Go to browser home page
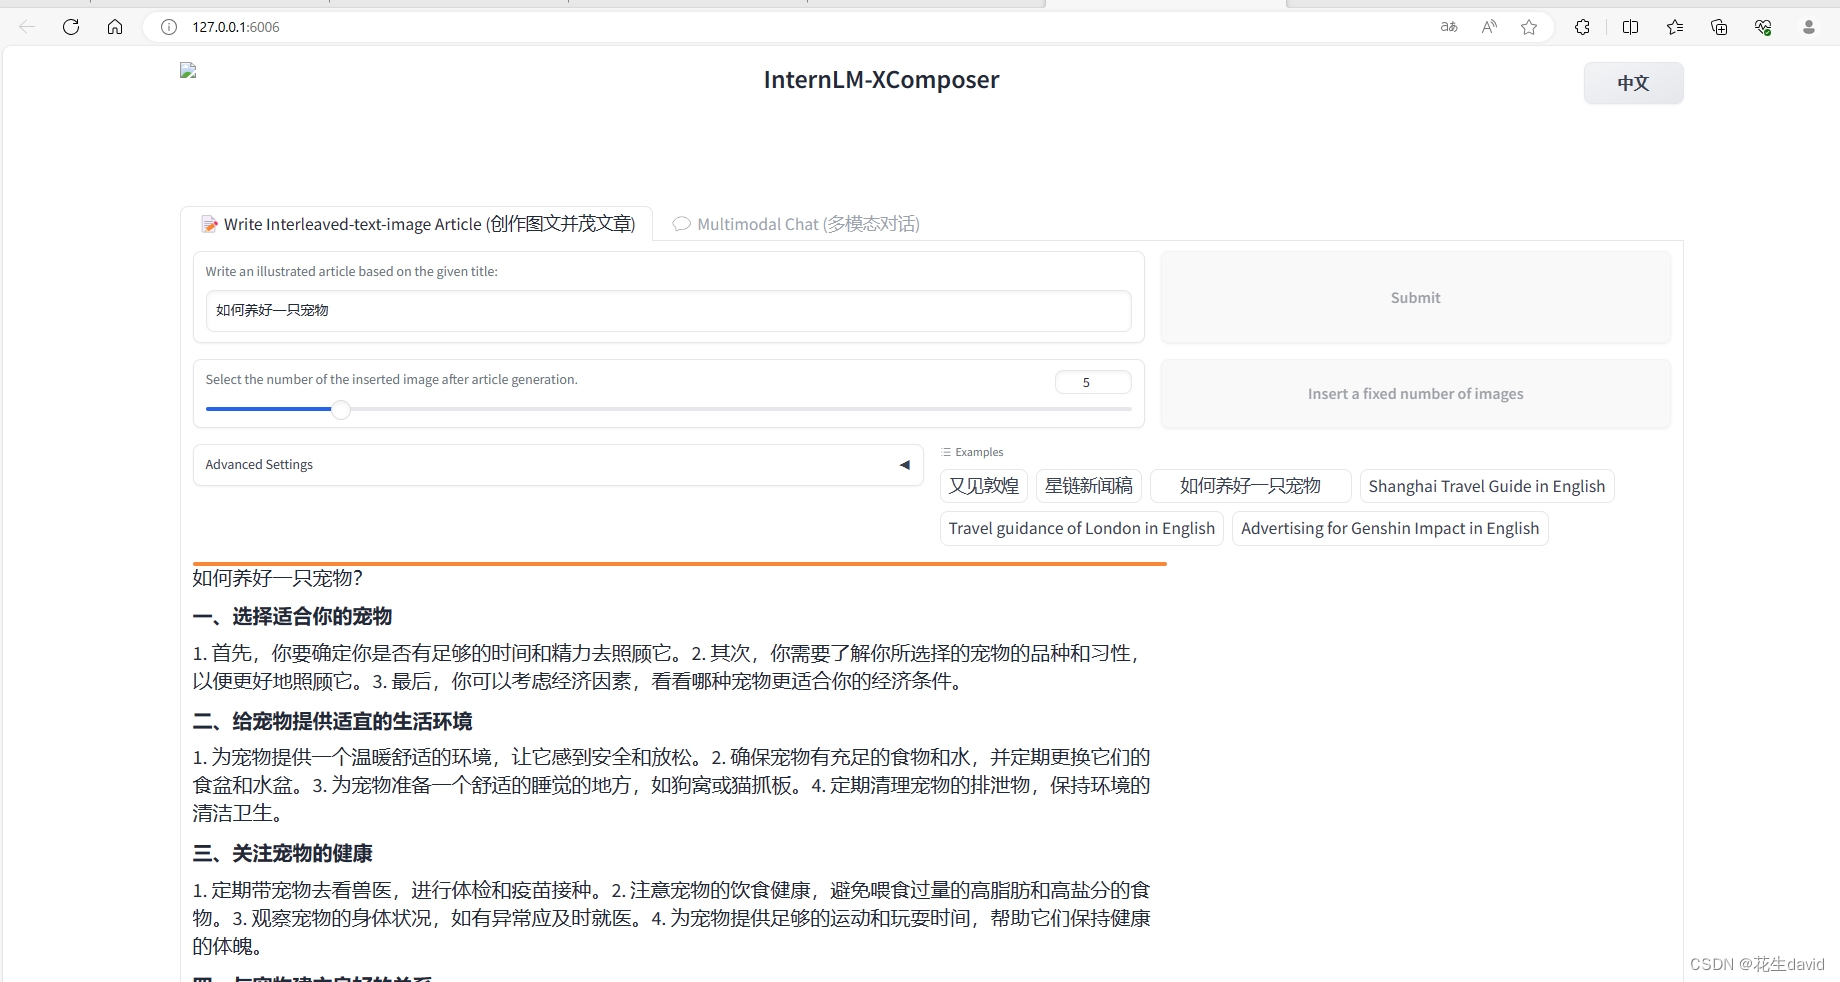 115,27
